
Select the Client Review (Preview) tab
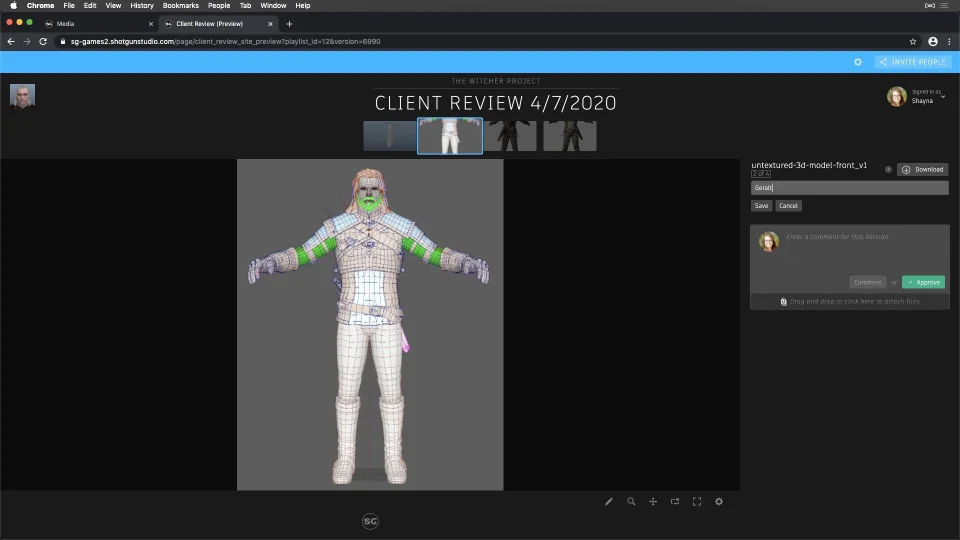pos(217,24)
